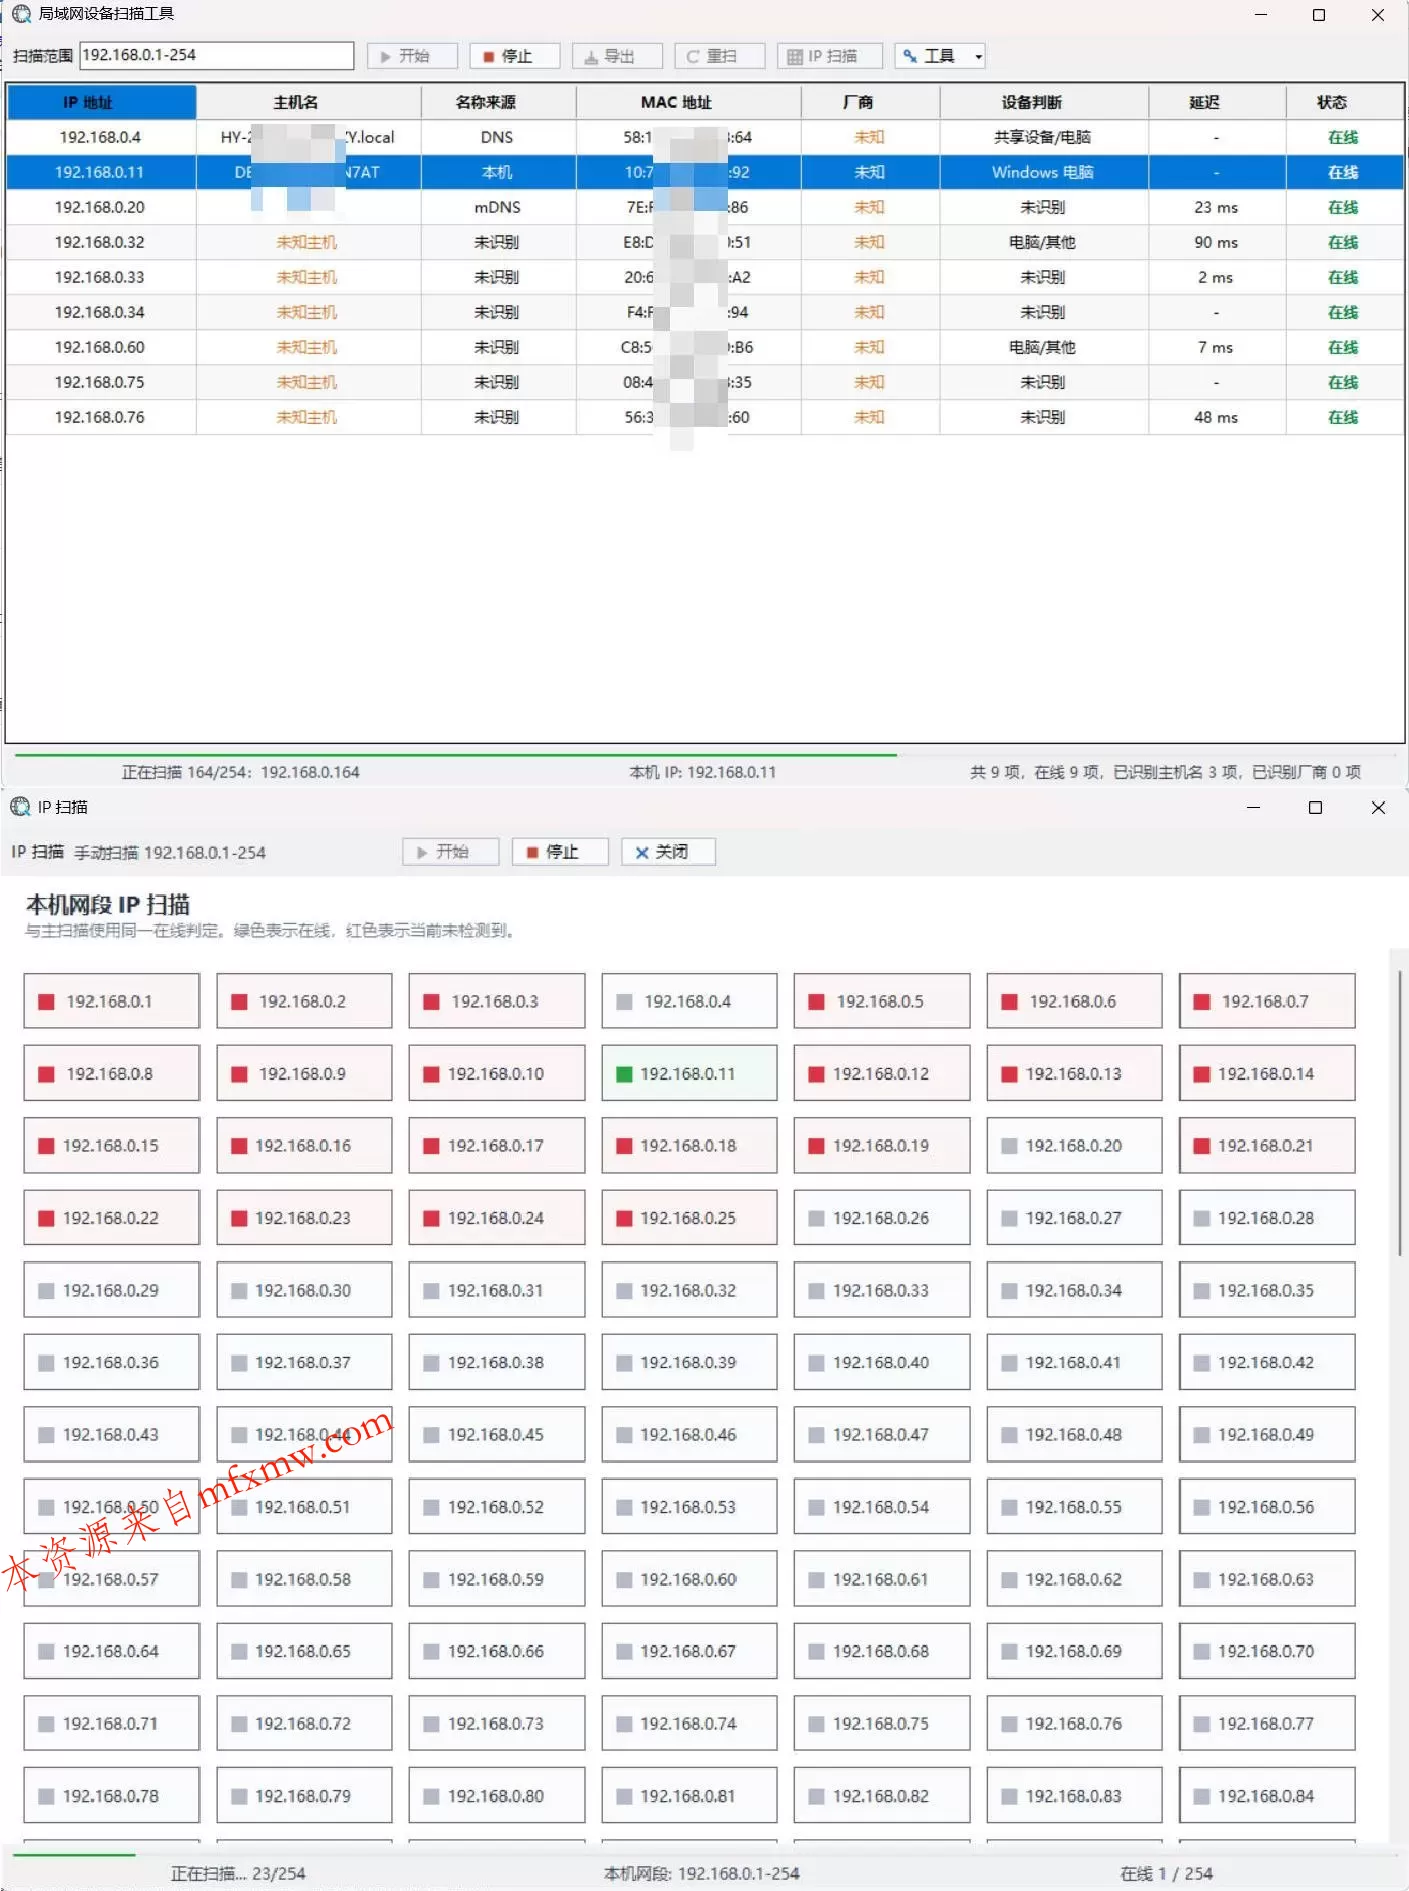Sort by the 厂商 column header
1409x1891 pixels.
870,102
